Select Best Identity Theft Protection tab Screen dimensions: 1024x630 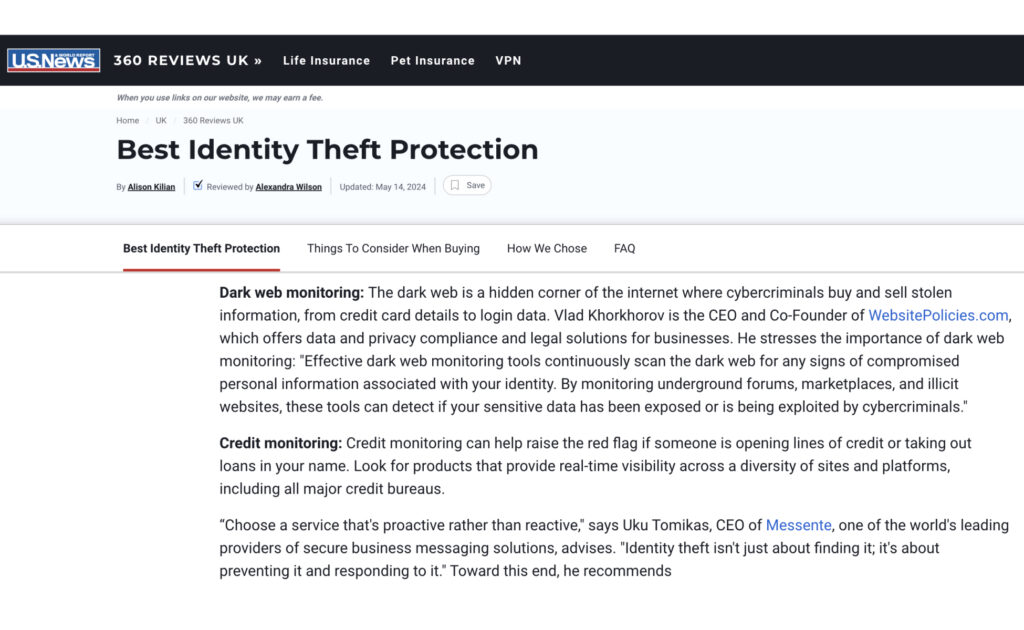201,248
